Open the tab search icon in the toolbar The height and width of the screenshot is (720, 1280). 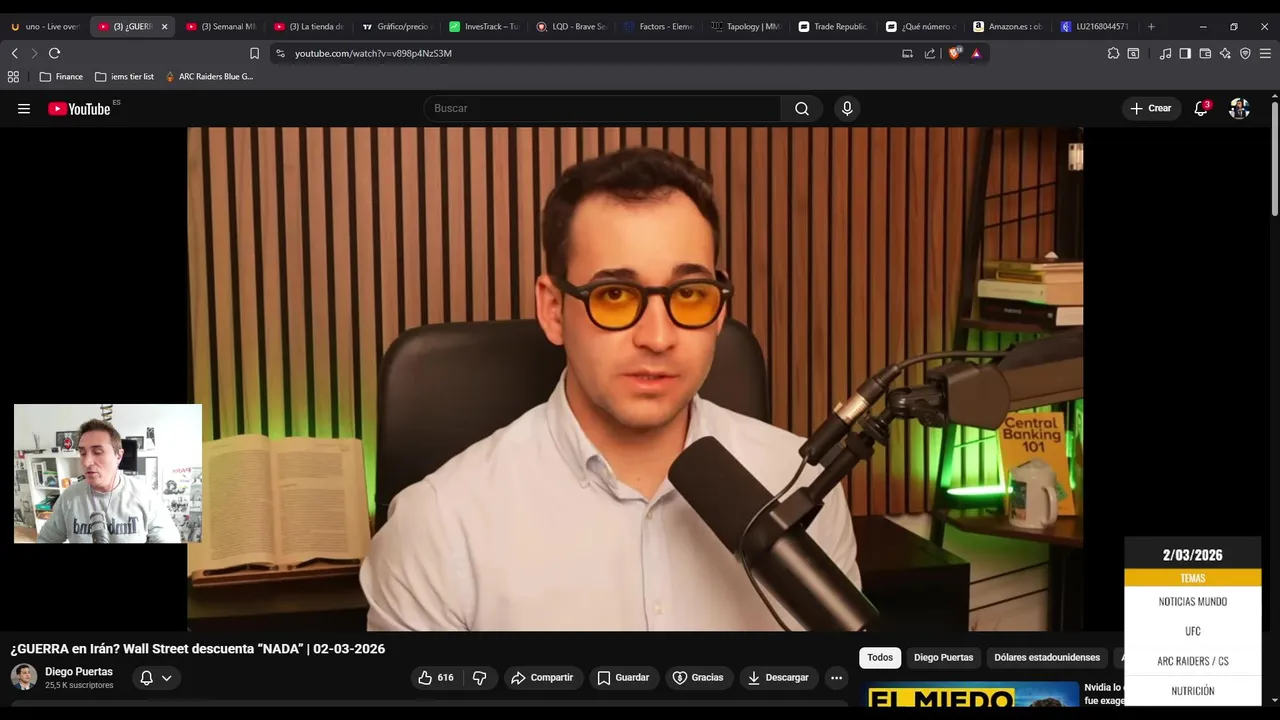point(1133,53)
